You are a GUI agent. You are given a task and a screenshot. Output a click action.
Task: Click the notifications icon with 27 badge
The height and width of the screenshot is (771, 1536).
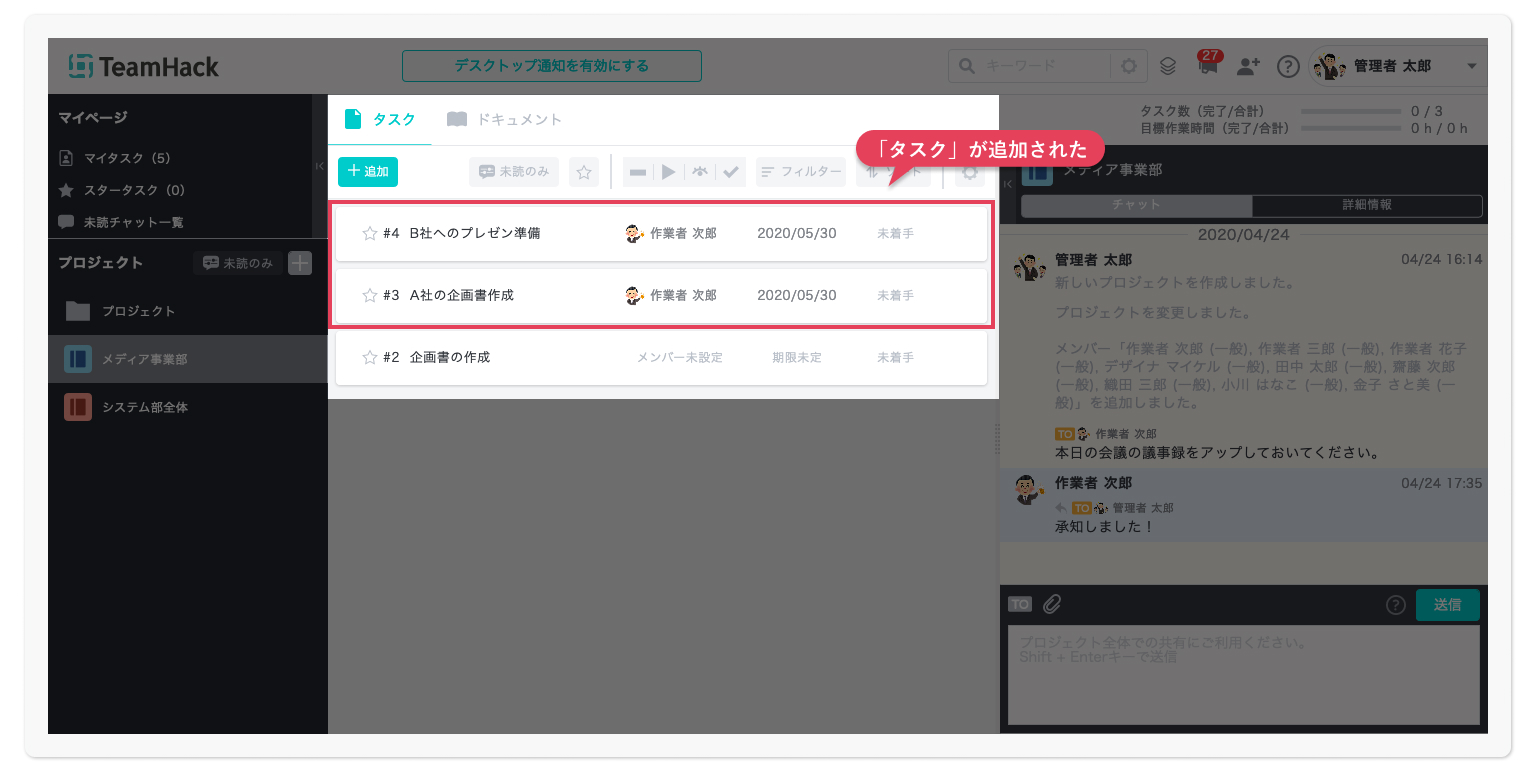tap(1209, 67)
